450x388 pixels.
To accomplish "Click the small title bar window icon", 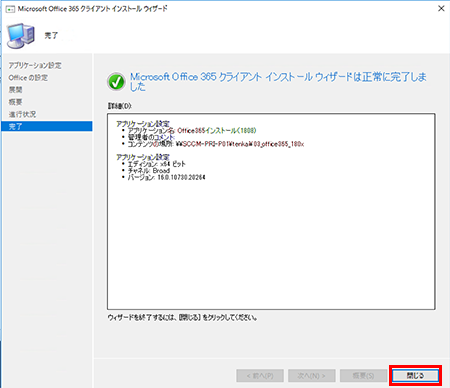I will pyautogui.click(x=10, y=9).
